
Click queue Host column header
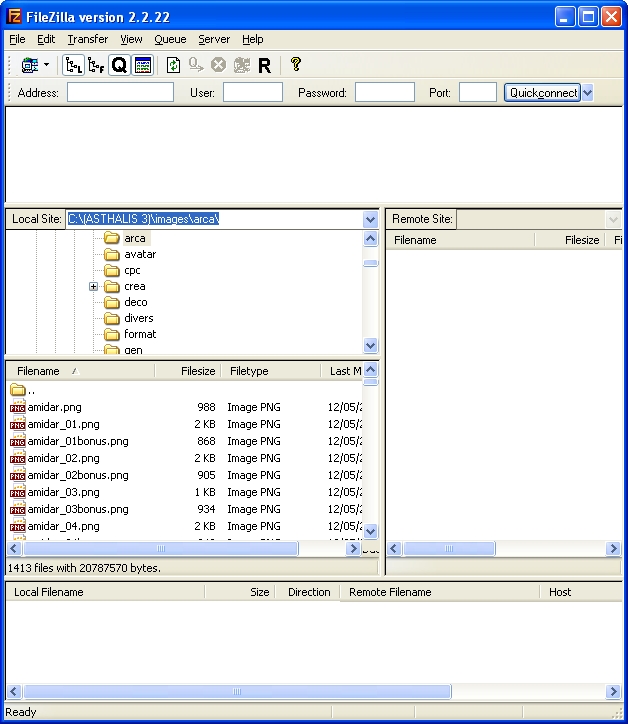tap(580, 592)
